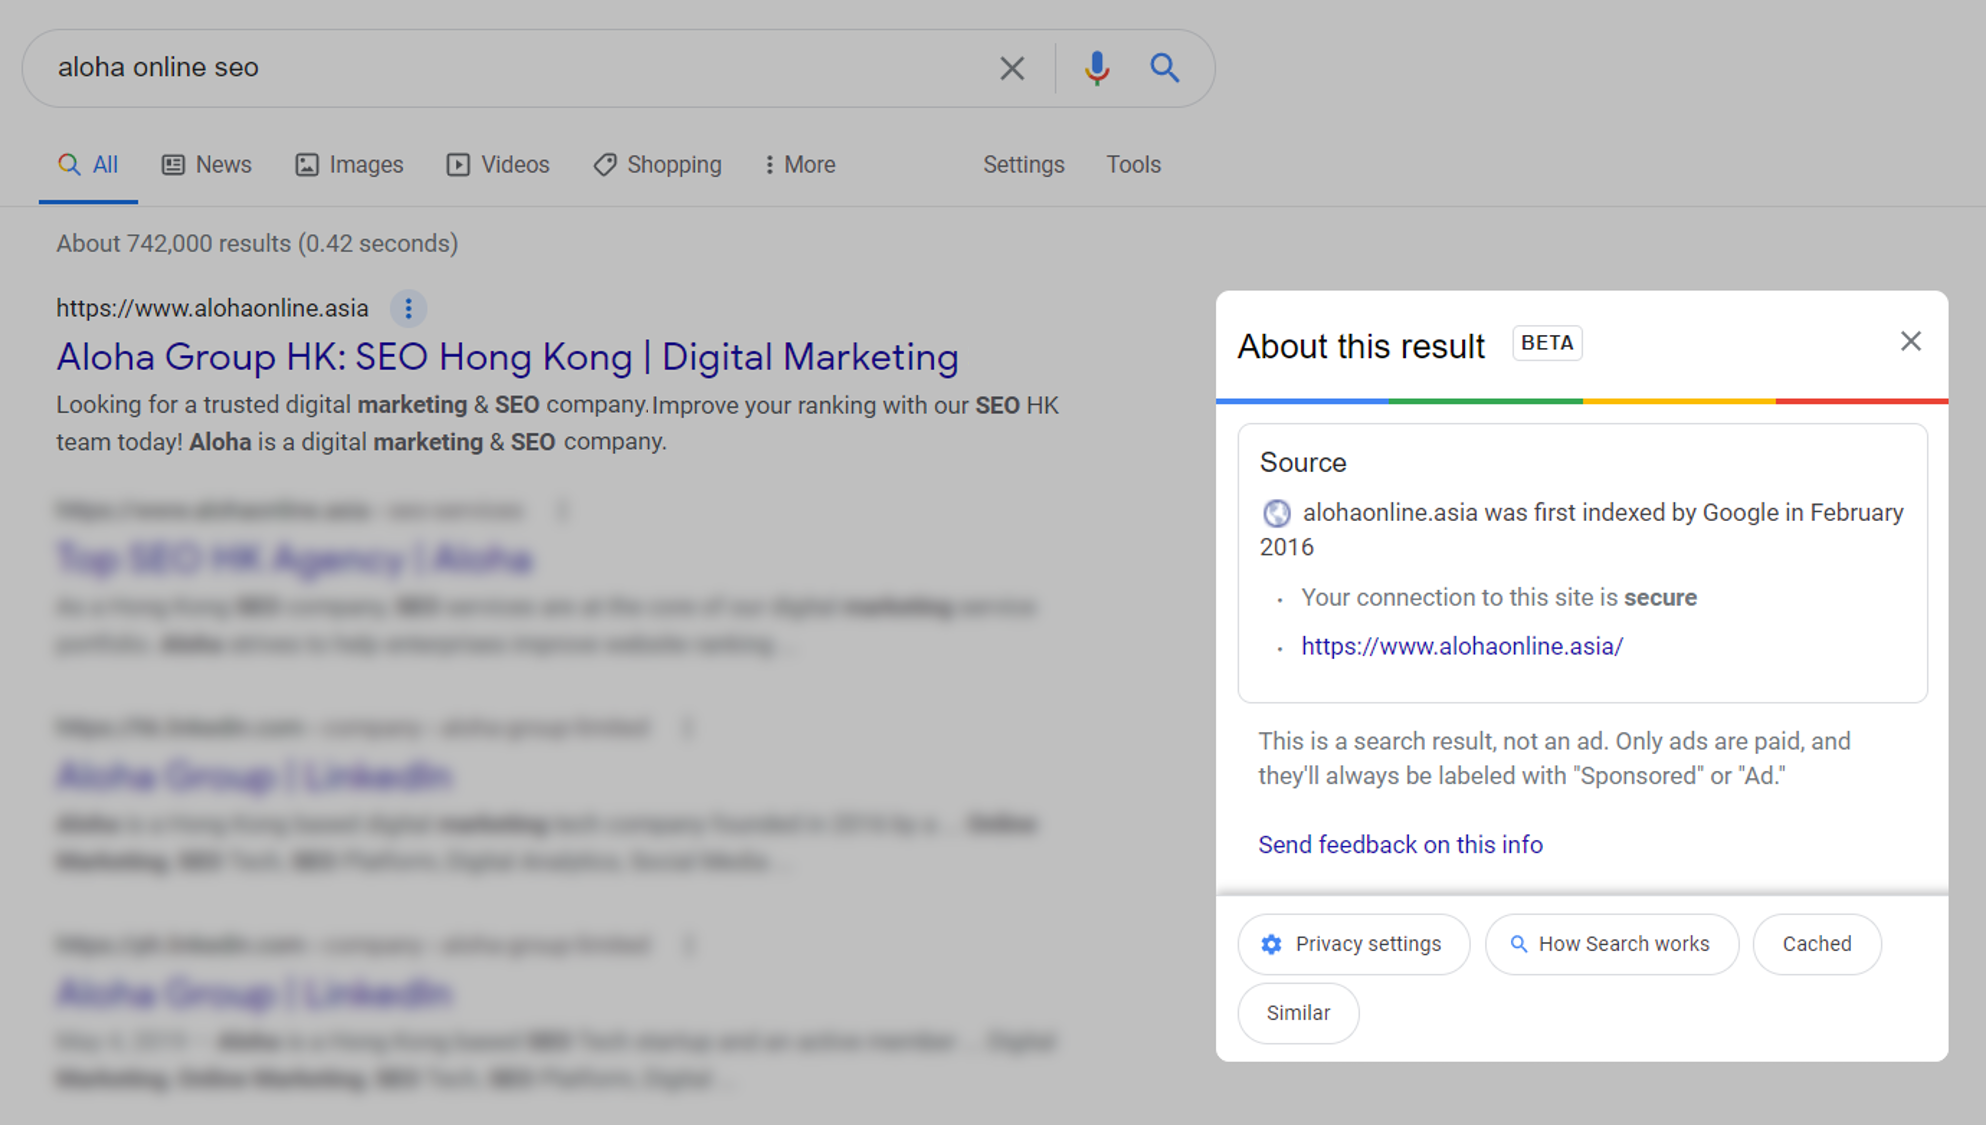This screenshot has width=1986, height=1125.
Task: Click the globe icon next to alohaonline.asia
Action: click(1276, 513)
